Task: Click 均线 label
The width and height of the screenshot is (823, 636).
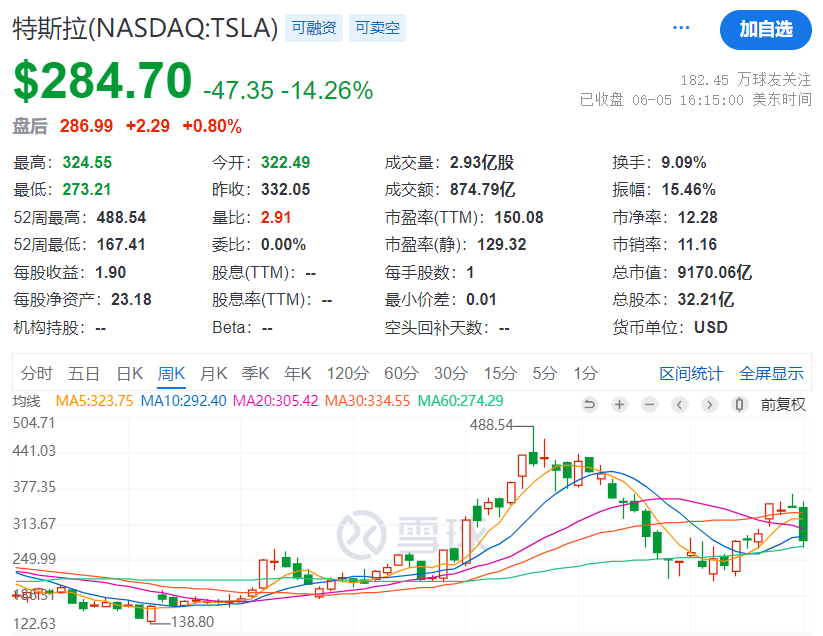Action: pyautogui.click(x=26, y=401)
